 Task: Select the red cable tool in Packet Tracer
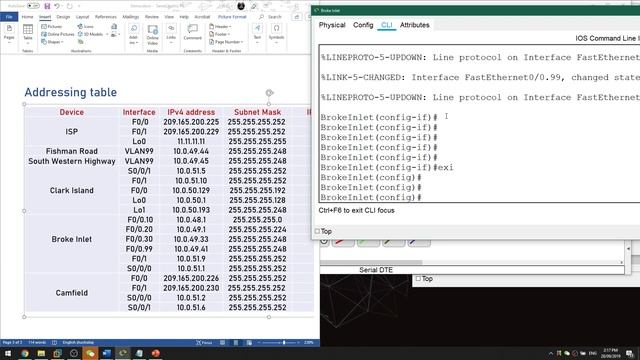coord(343,242)
